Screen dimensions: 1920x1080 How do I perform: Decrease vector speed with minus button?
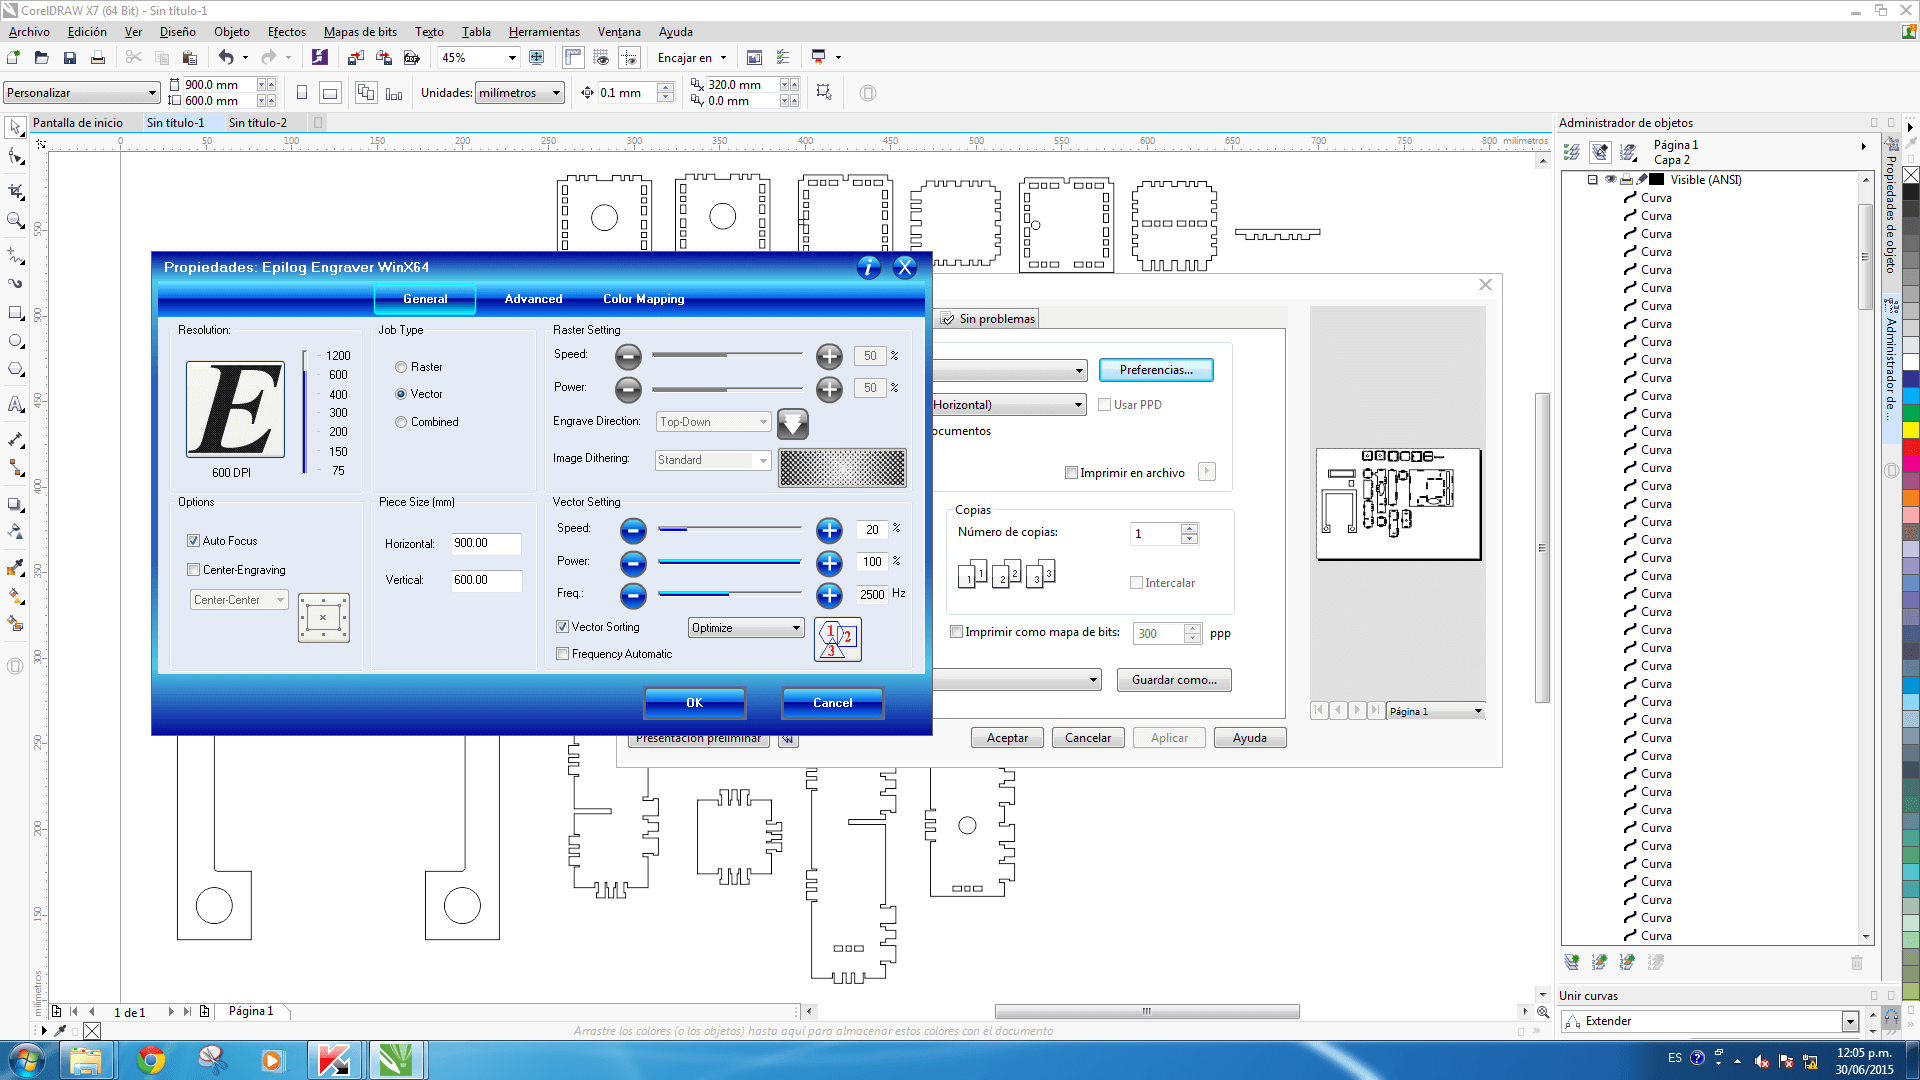(633, 530)
